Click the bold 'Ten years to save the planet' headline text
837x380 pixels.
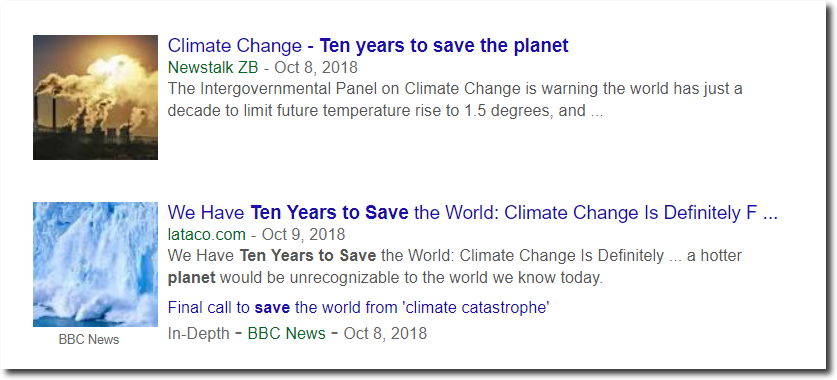pyautogui.click(x=444, y=45)
